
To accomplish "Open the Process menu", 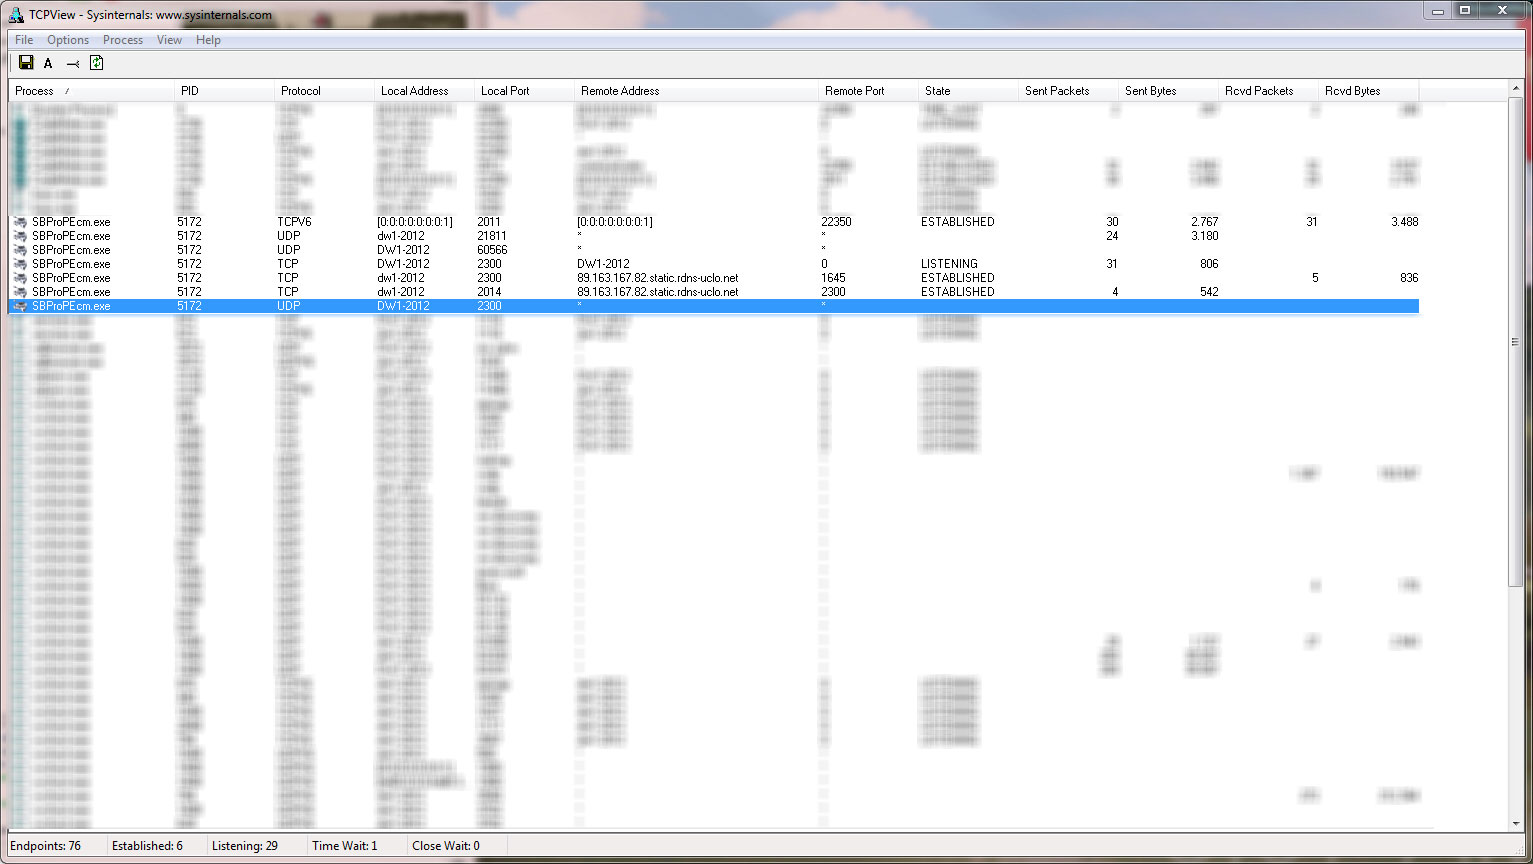I will [123, 40].
